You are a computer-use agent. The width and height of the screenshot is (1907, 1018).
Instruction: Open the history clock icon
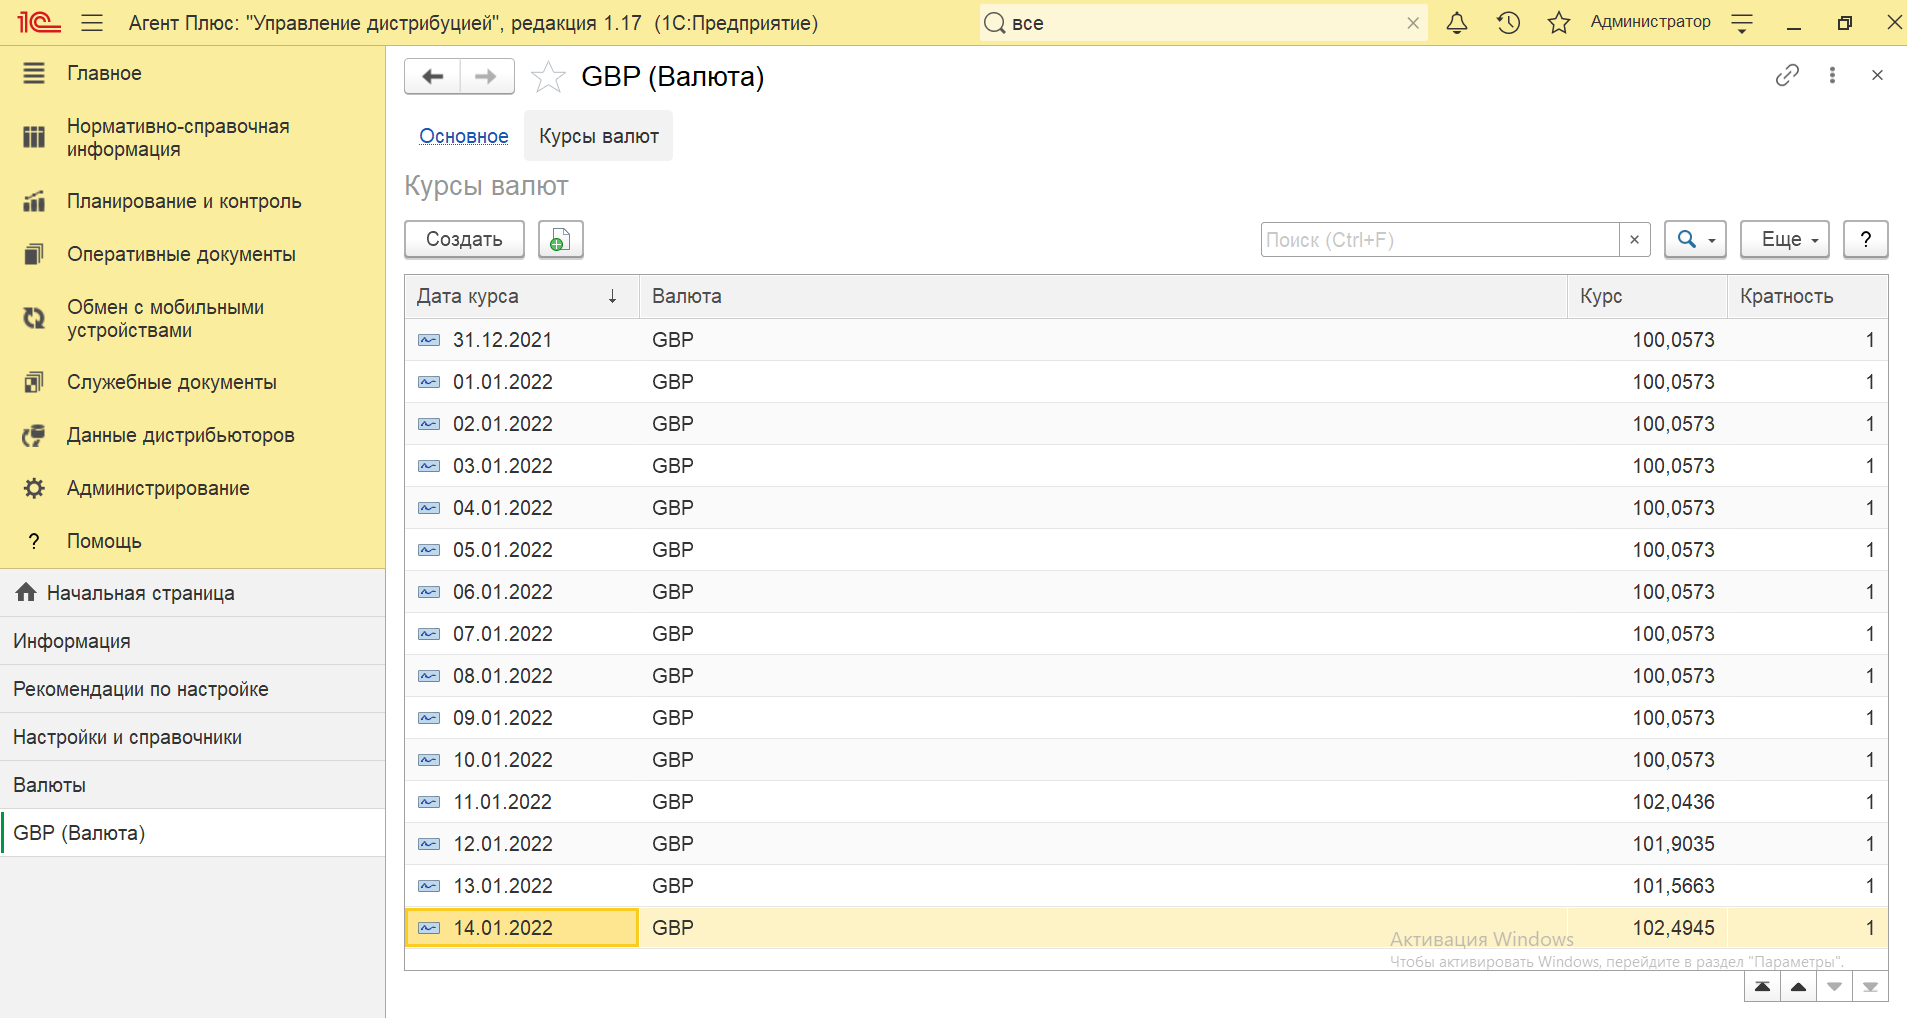[1508, 23]
